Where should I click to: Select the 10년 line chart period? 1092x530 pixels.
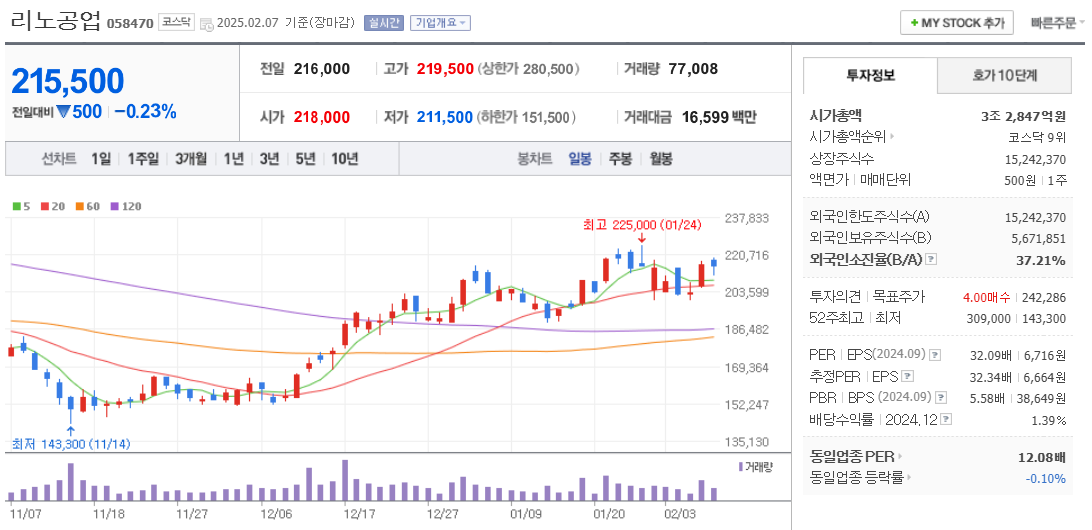coord(345,159)
